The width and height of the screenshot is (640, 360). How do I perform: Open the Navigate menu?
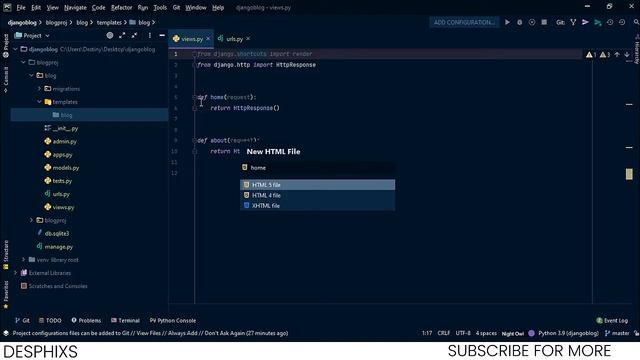click(75, 7)
